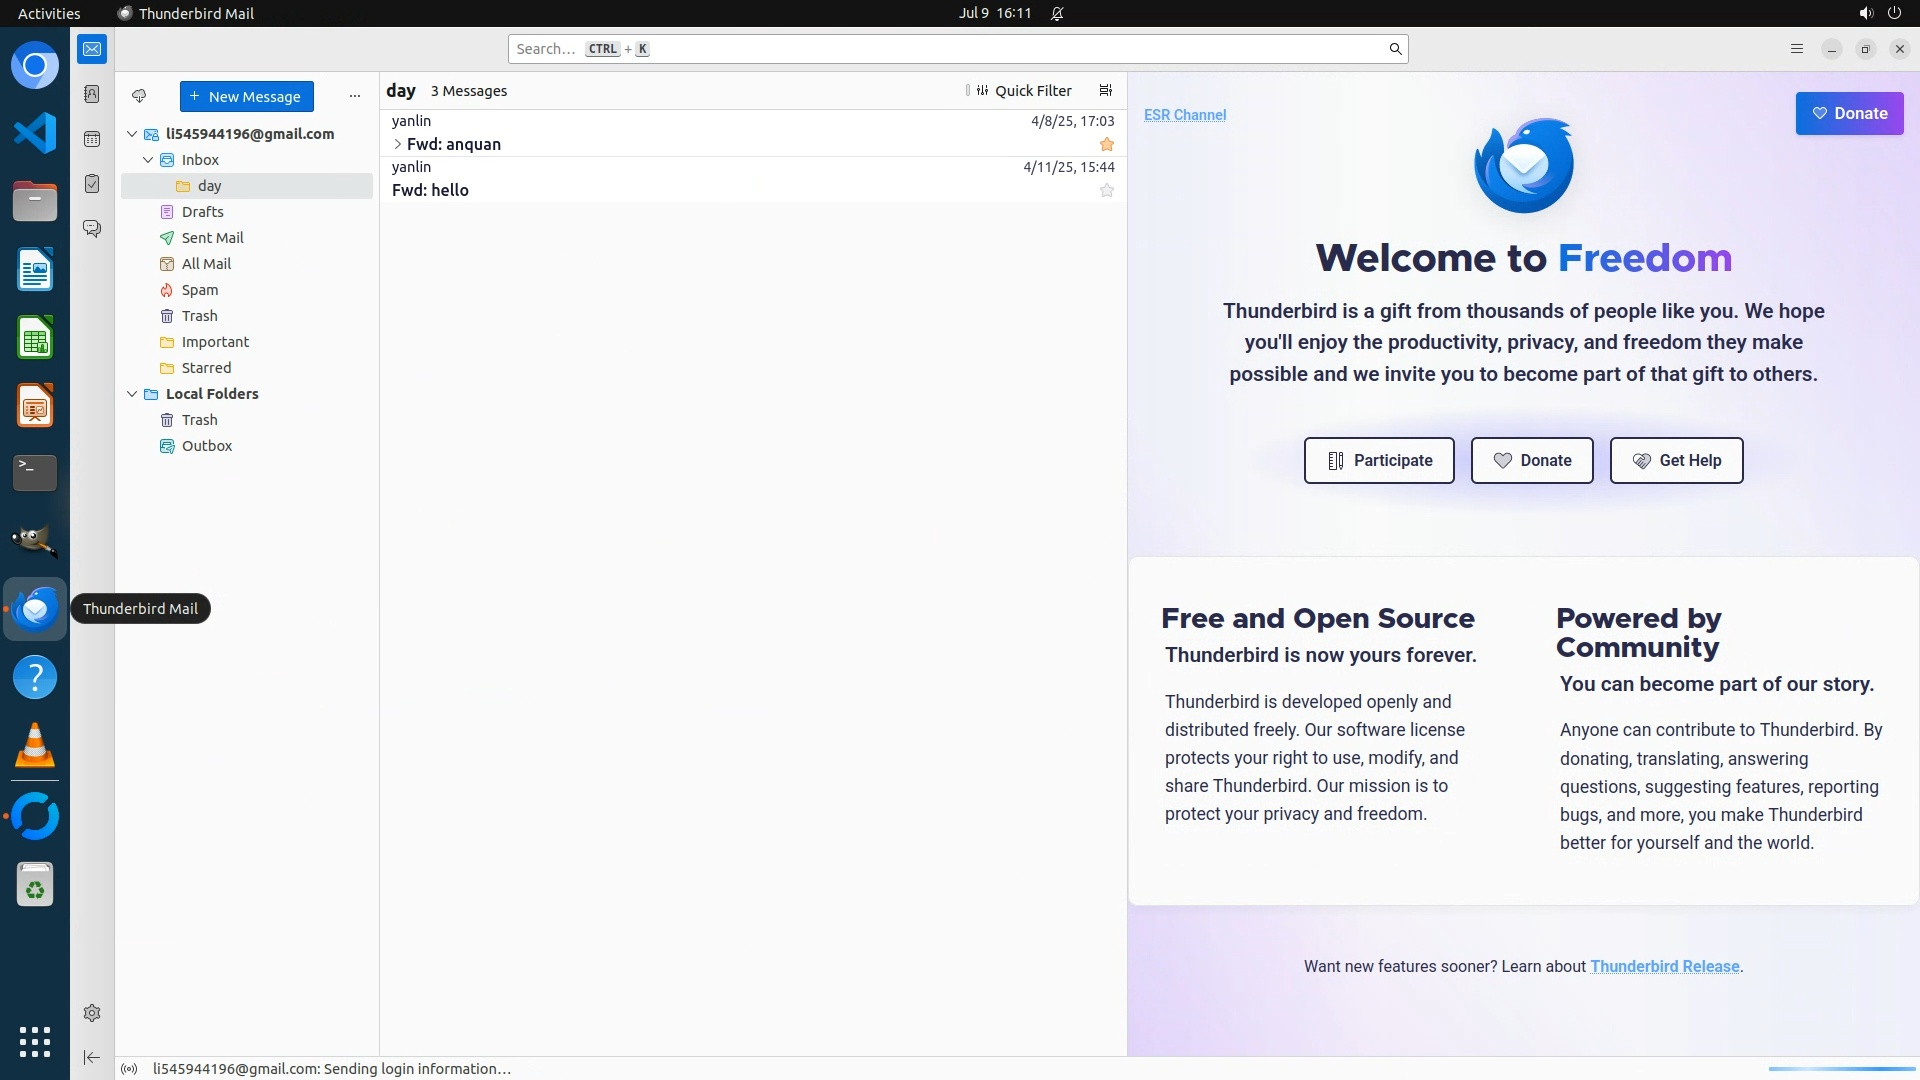Open the Files app from dock

35,202
